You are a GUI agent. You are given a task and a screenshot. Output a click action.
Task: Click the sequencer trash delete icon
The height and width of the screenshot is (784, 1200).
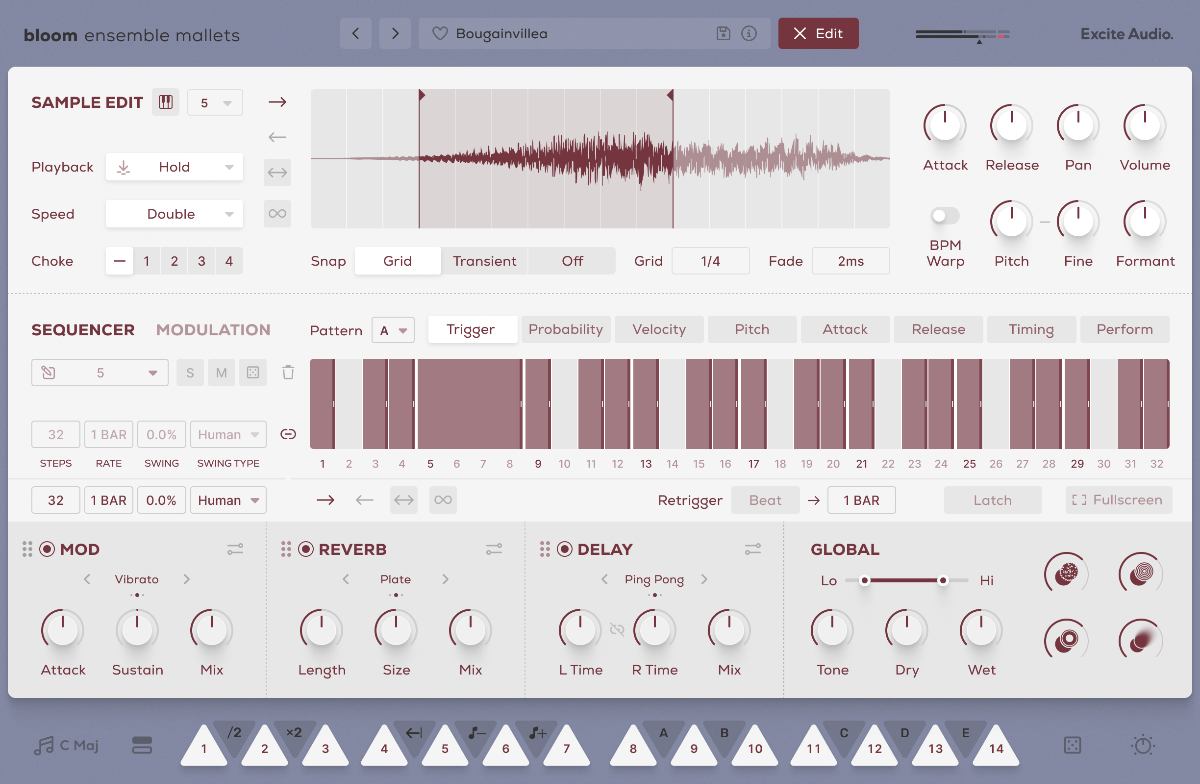(x=288, y=372)
